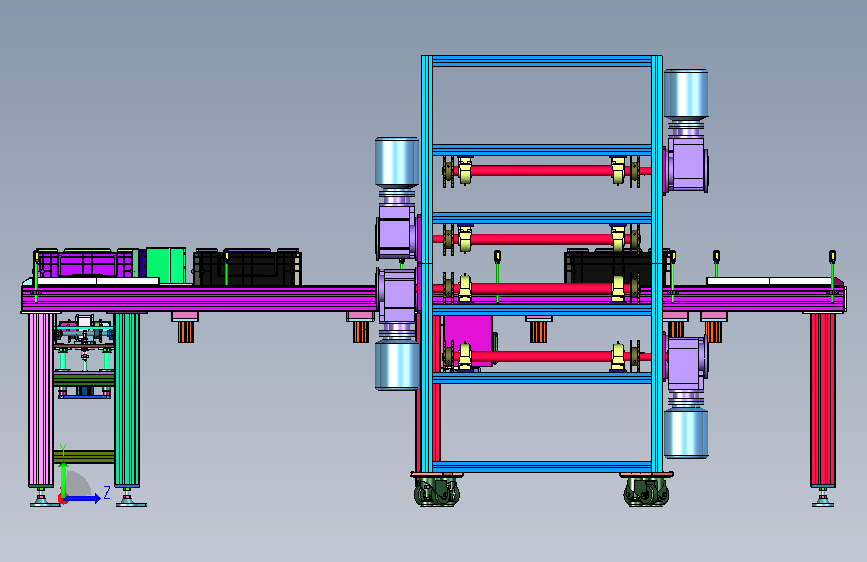The width and height of the screenshot is (867, 562).
Task: Select the purple gearbox at the top right
Action: pos(687,165)
